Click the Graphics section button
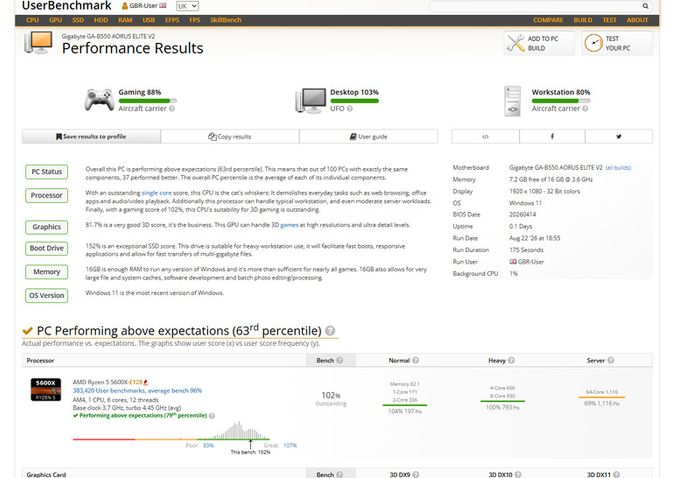700x478 pixels. (x=46, y=227)
